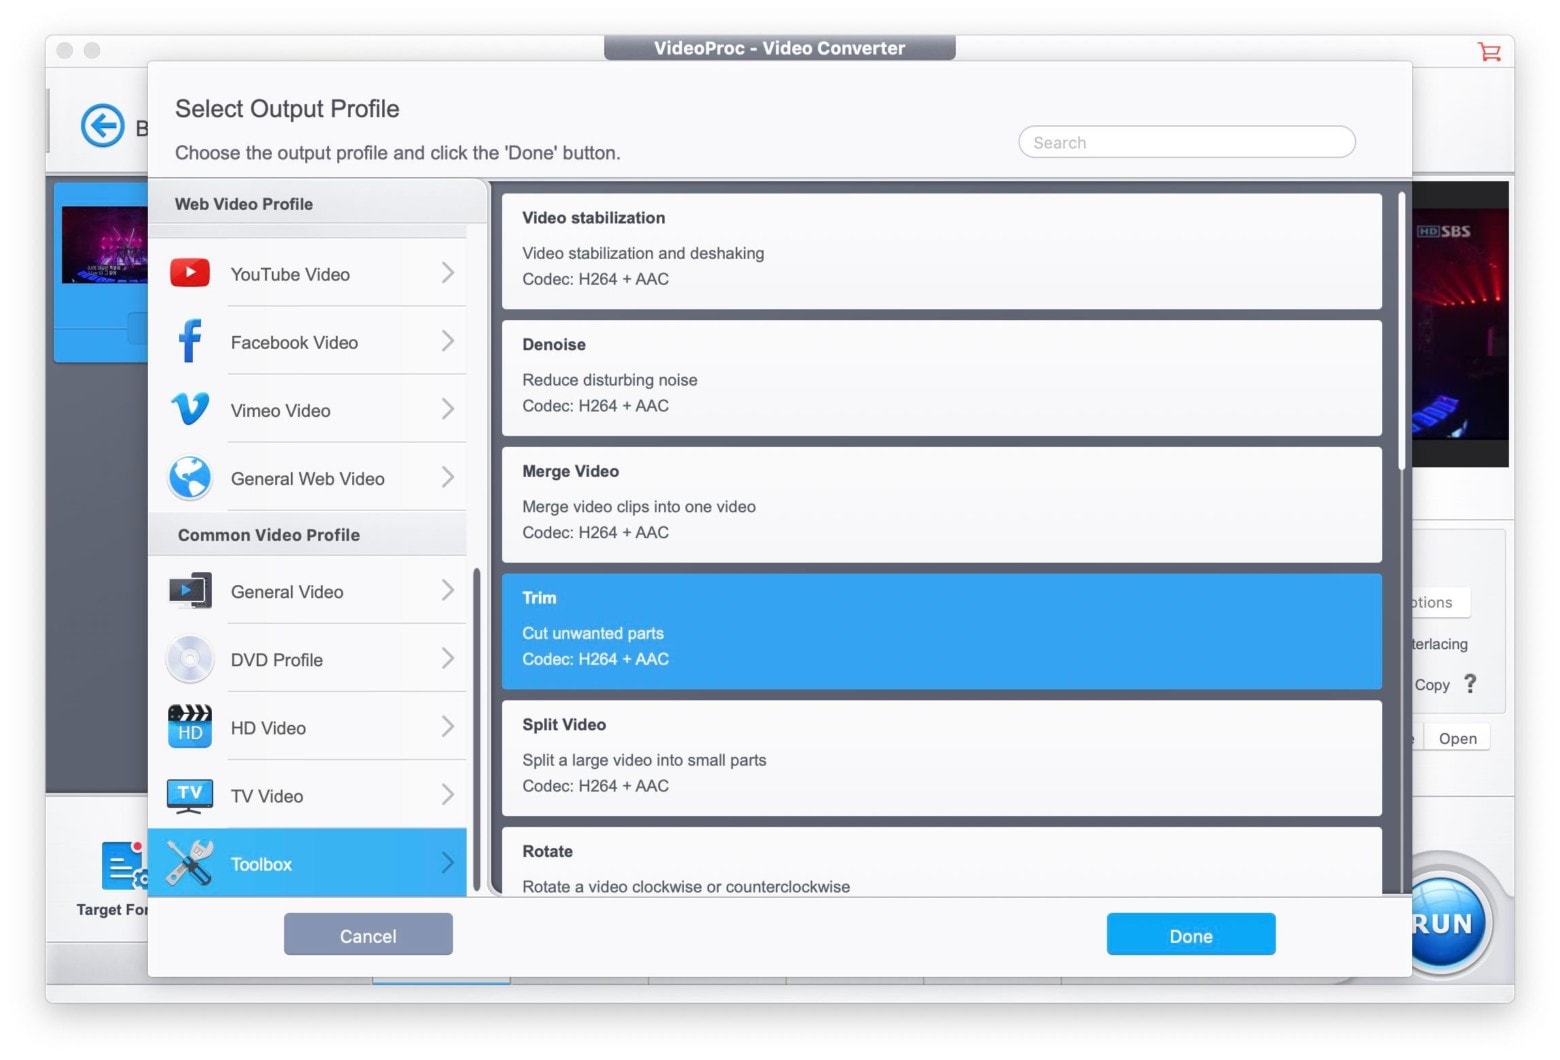The width and height of the screenshot is (1560, 1060).
Task: Expand the Toolbox chevron
Action: 447,863
